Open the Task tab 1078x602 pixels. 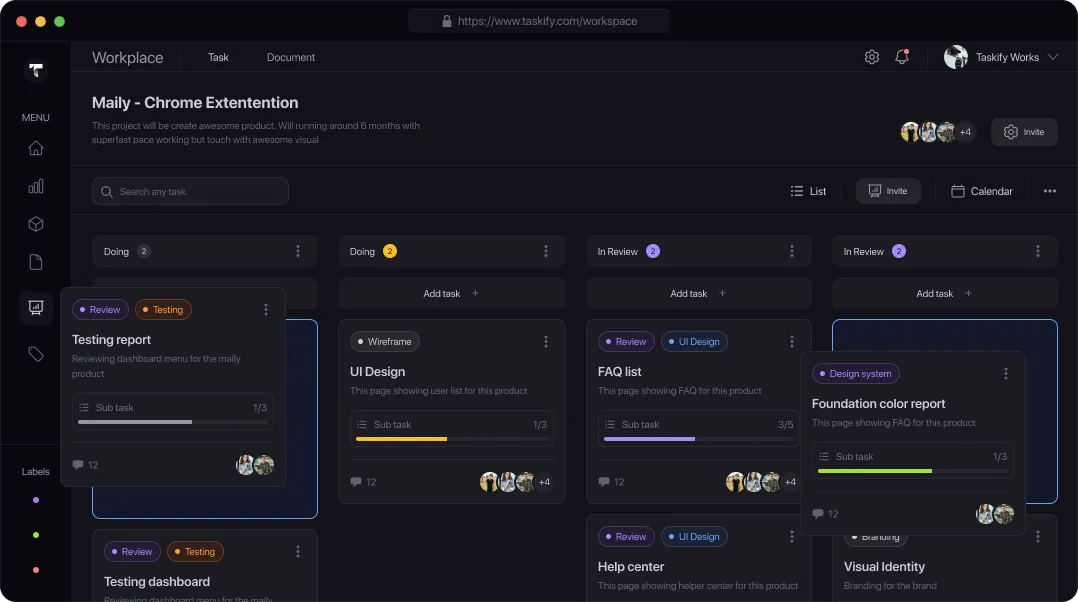coord(218,57)
